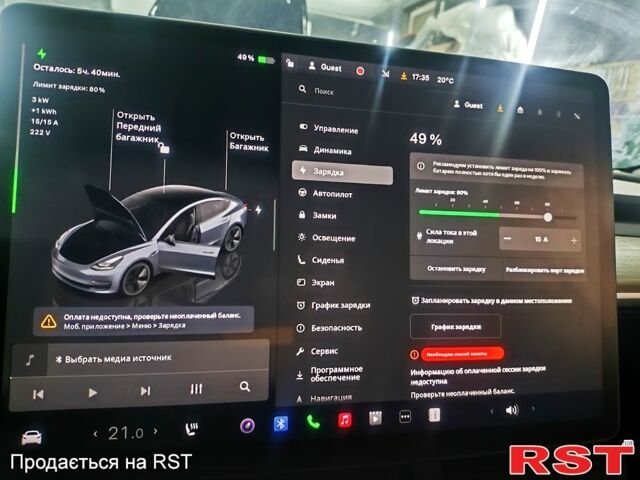Open the Сиденья menu
Image resolution: width=640 pixels, height=480 pixels.
(320, 260)
